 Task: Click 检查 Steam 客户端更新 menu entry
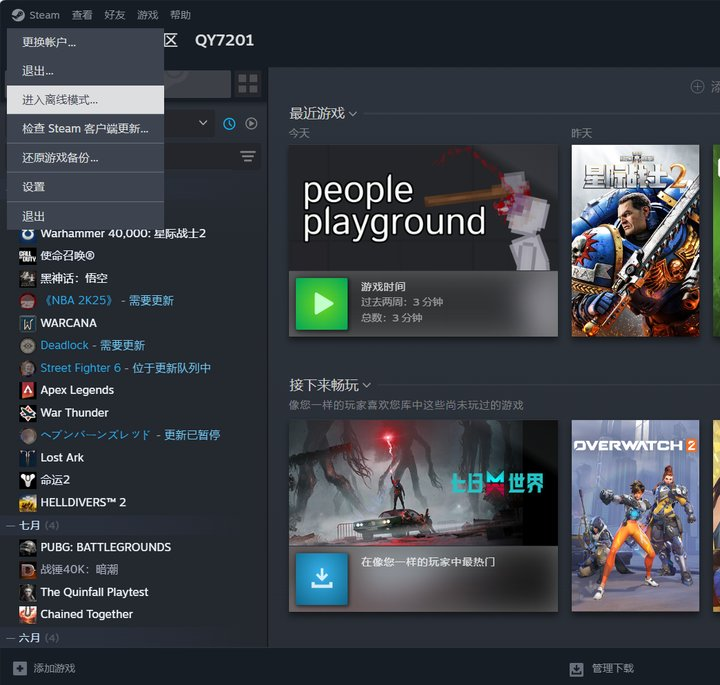(x=85, y=129)
